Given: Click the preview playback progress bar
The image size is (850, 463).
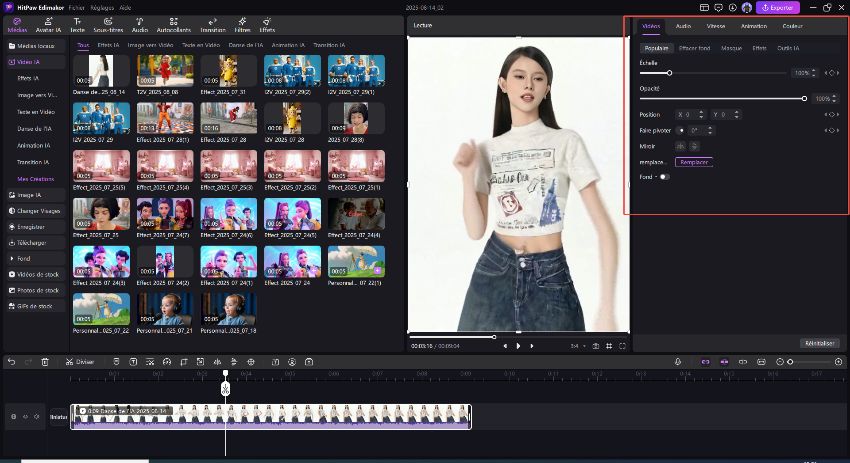Looking at the screenshot, I should coord(518,337).
